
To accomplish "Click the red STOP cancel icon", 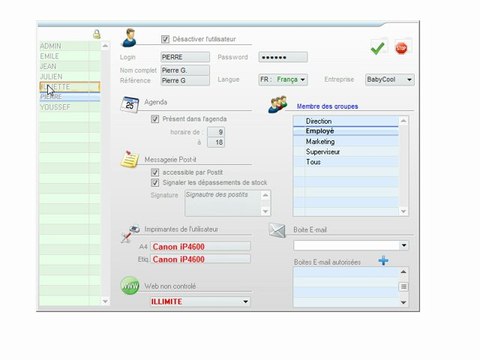I will tap(402, 49).
